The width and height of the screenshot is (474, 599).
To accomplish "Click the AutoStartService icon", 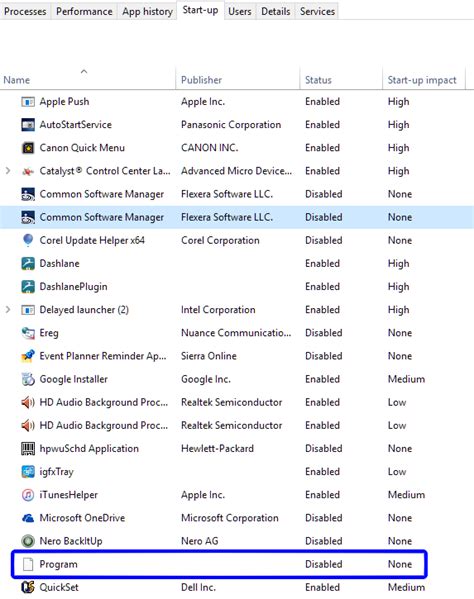I will (x=28, y=125).
